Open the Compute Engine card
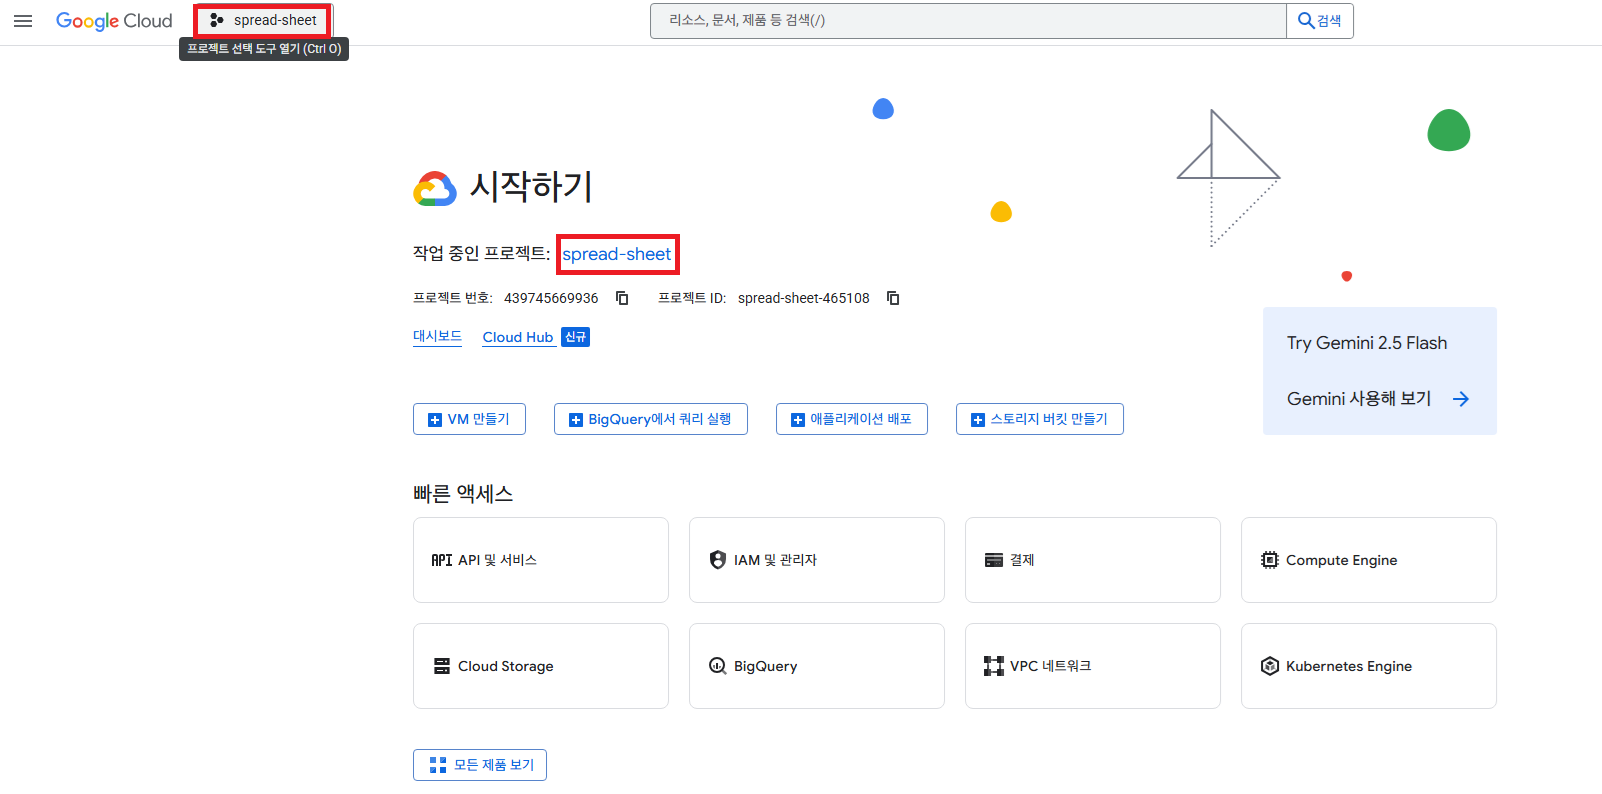This screenshot has width=1602, height=794. click(x=1369, y=560)
